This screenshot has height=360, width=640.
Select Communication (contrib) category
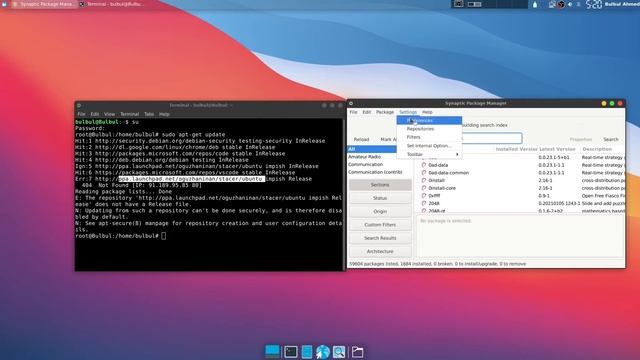point(375,172)
